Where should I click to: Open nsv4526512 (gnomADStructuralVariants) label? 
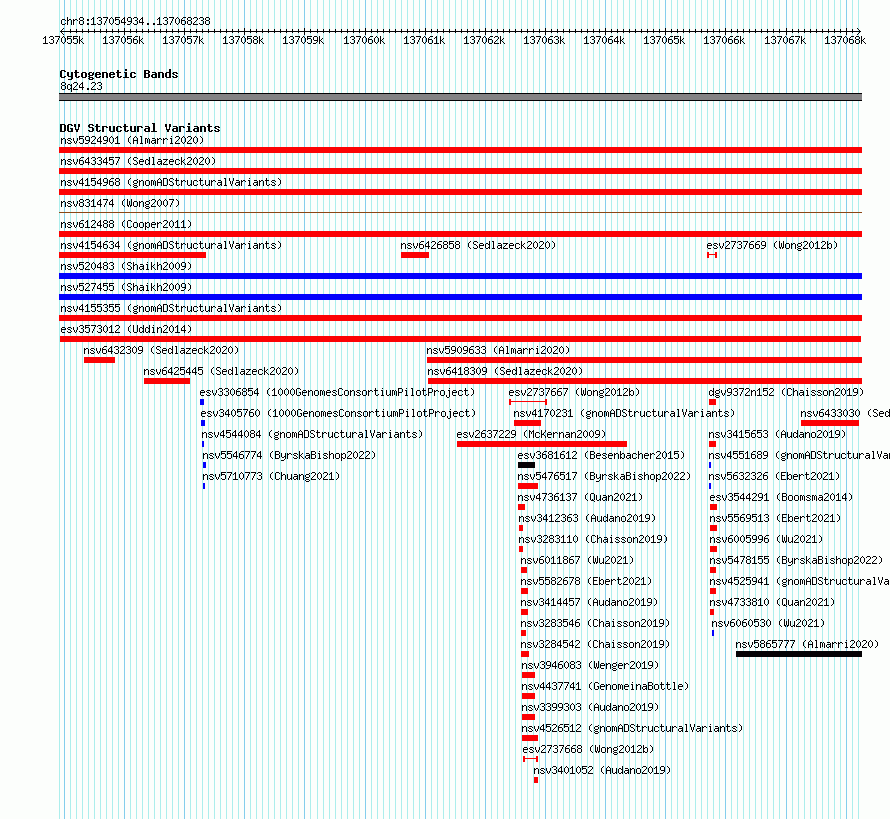(632, 728)
